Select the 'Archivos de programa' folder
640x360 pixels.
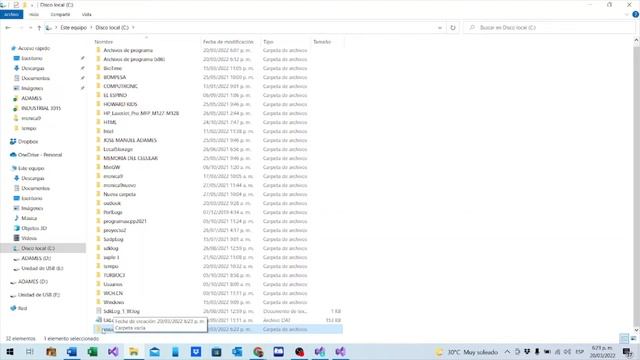(x=128, y=50)
